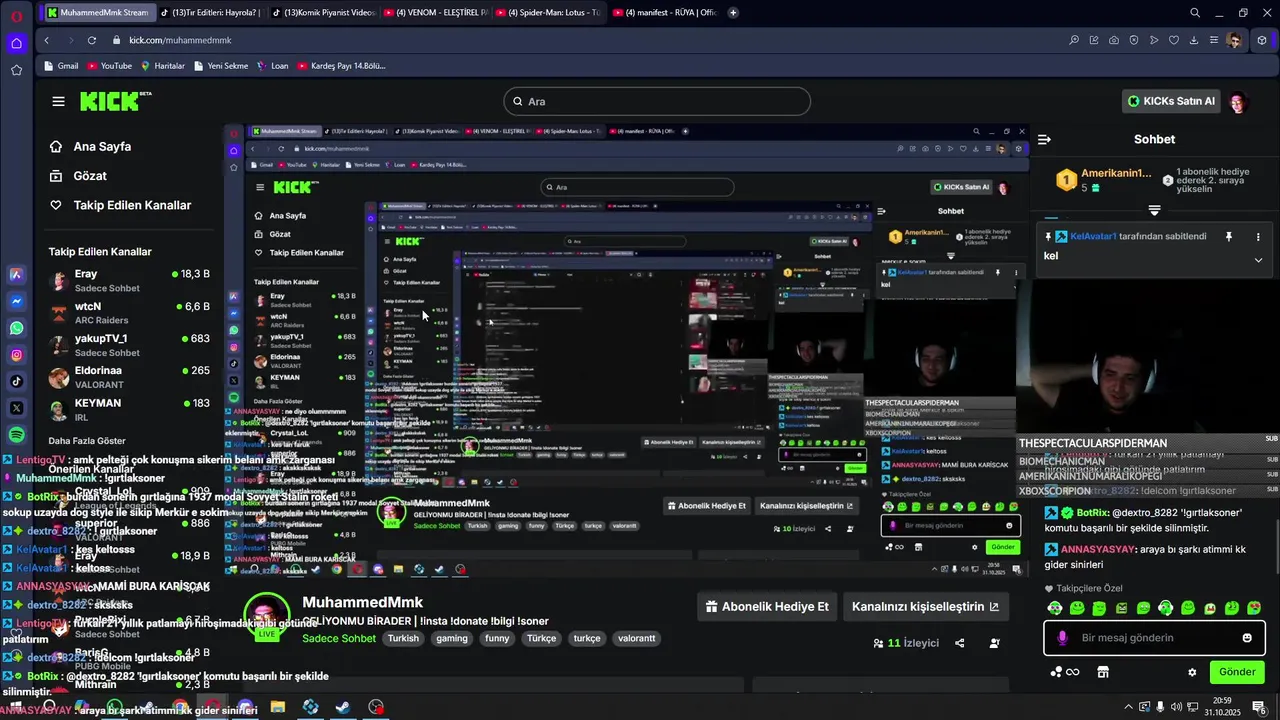Reload the page
Screen dimensions: 1280x720
click(92, 40)
